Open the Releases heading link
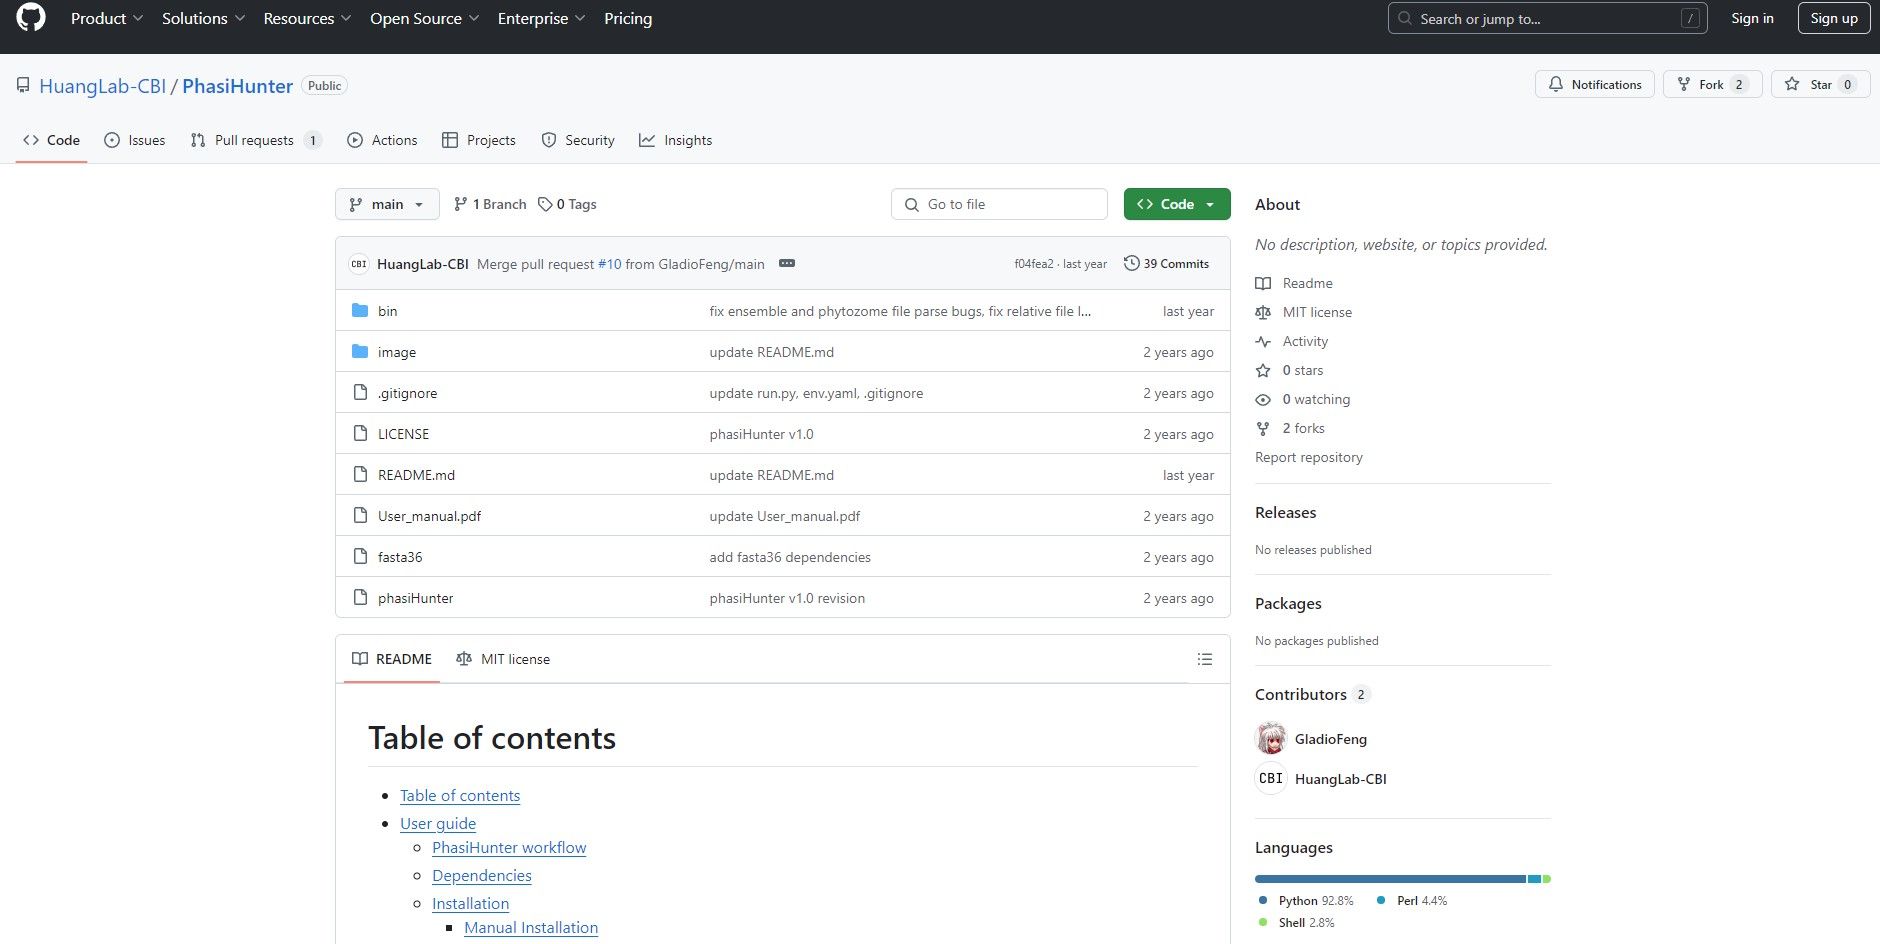This screenshot has width=1880, height=944. [1285, 512]
